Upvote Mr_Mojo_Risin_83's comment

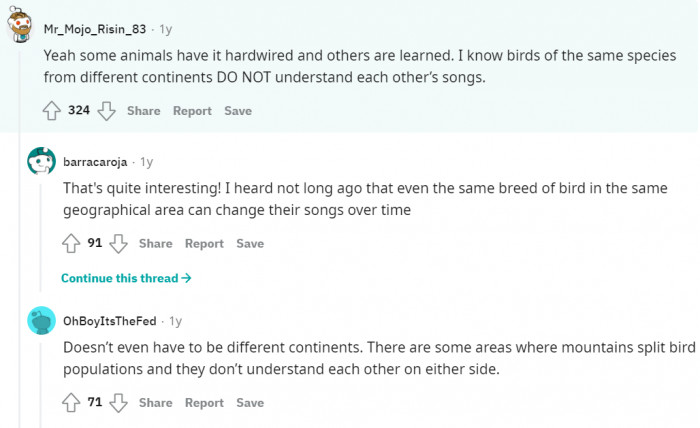pos(52,111)
